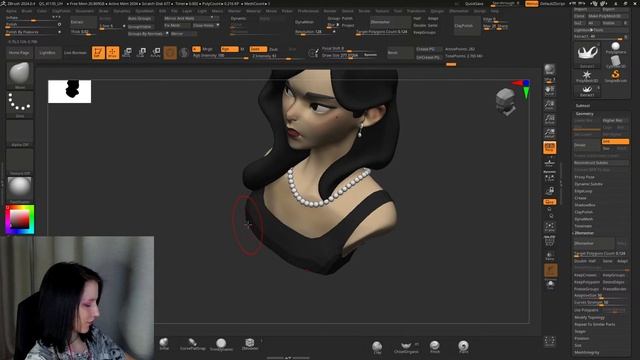Activate the Move transform icon
Image resolution: width=640 pixels, height=360 pixels.
click(x=127, y=53)
